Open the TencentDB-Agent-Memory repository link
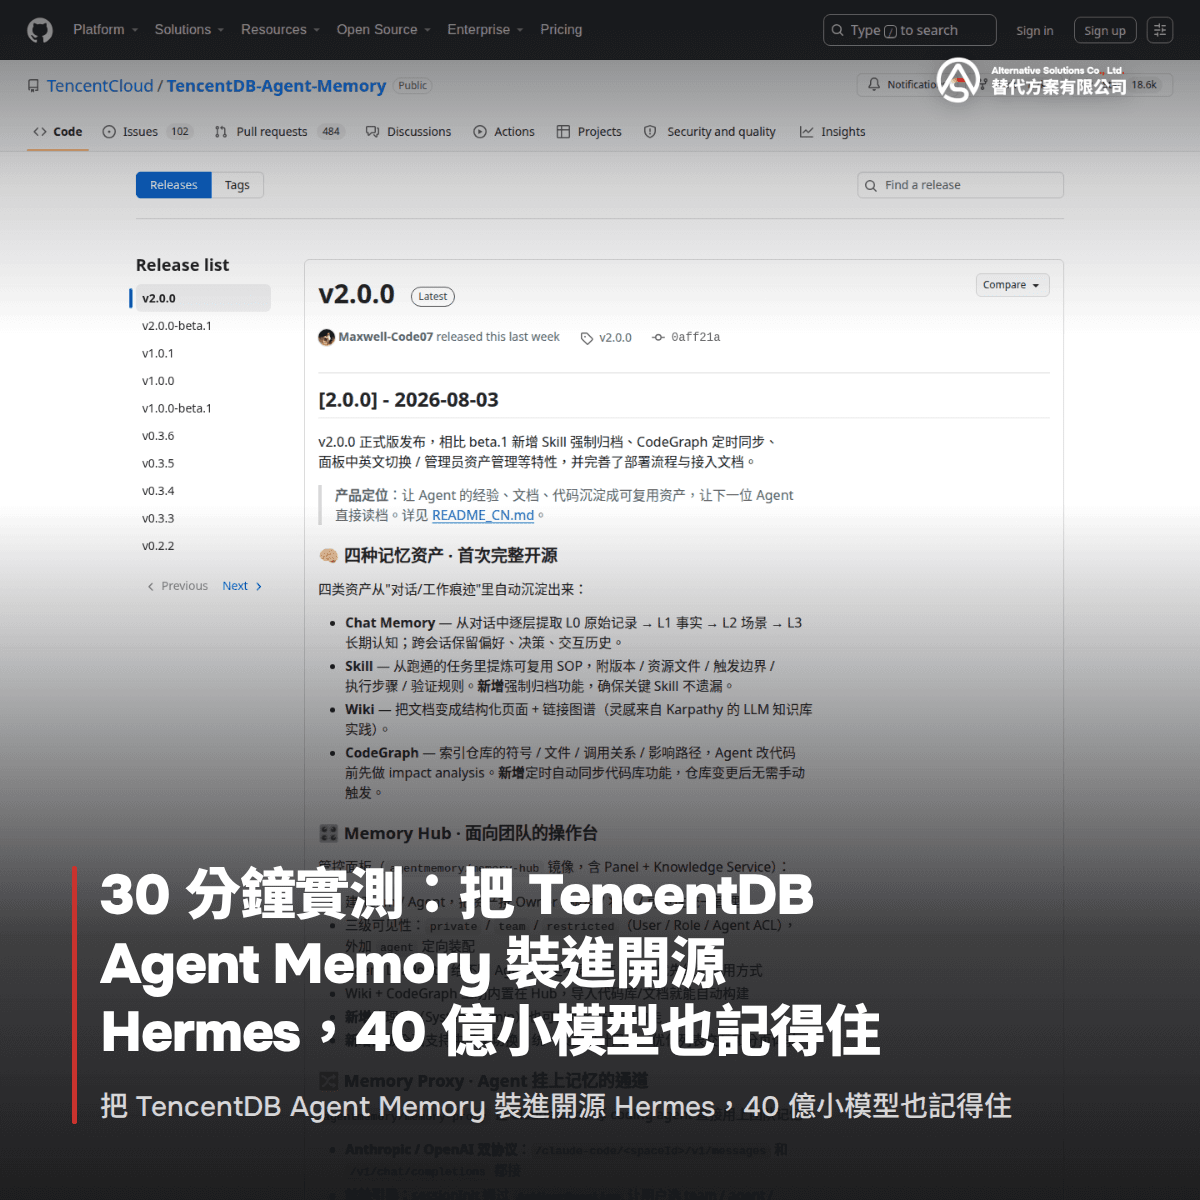1200x1200 pixels. click(x=276, y=86)
